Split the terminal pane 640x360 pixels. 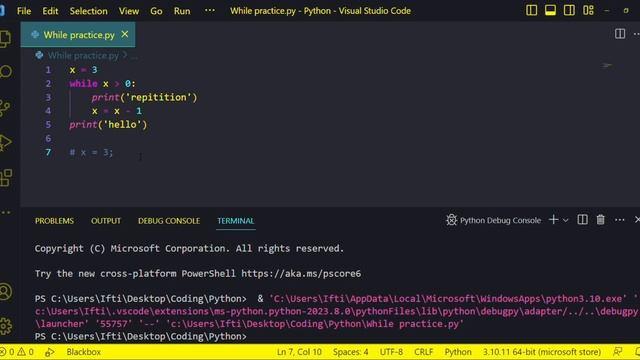[582, 220]
